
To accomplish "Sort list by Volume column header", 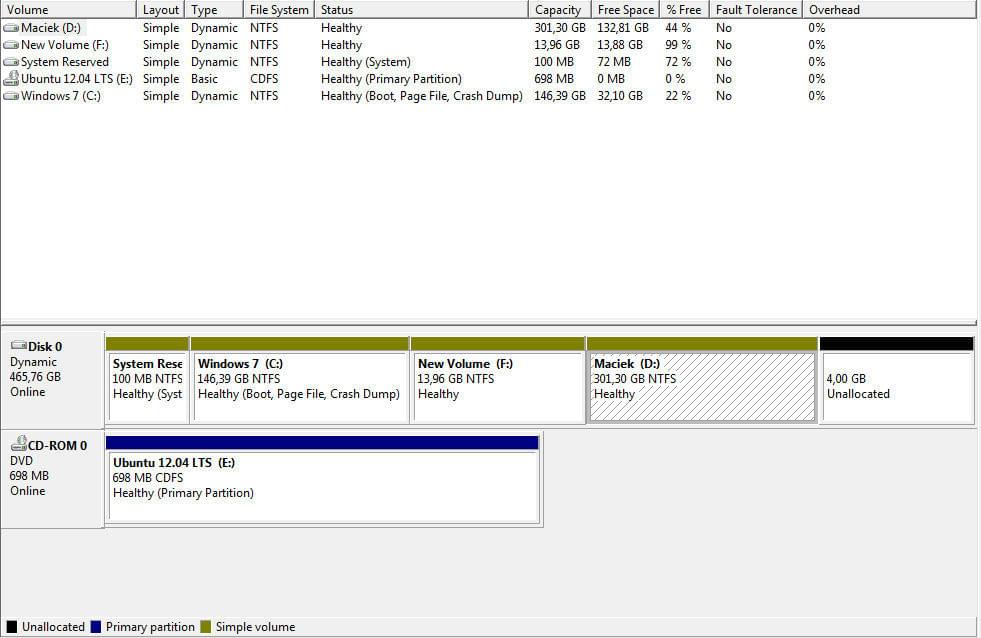I will point(68,9).
